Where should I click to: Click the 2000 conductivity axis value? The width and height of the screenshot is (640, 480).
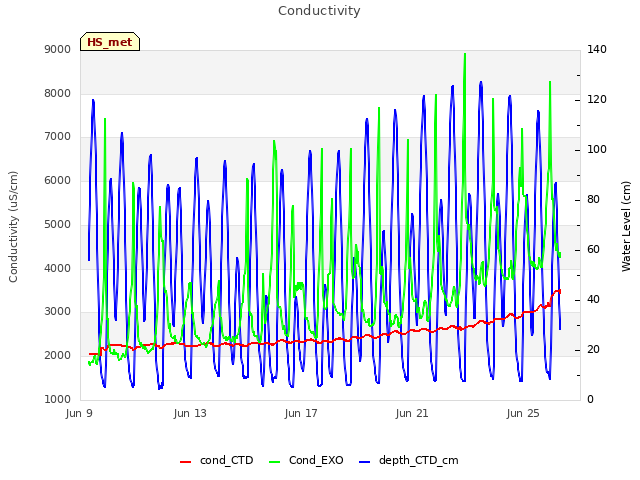point(58,356)
